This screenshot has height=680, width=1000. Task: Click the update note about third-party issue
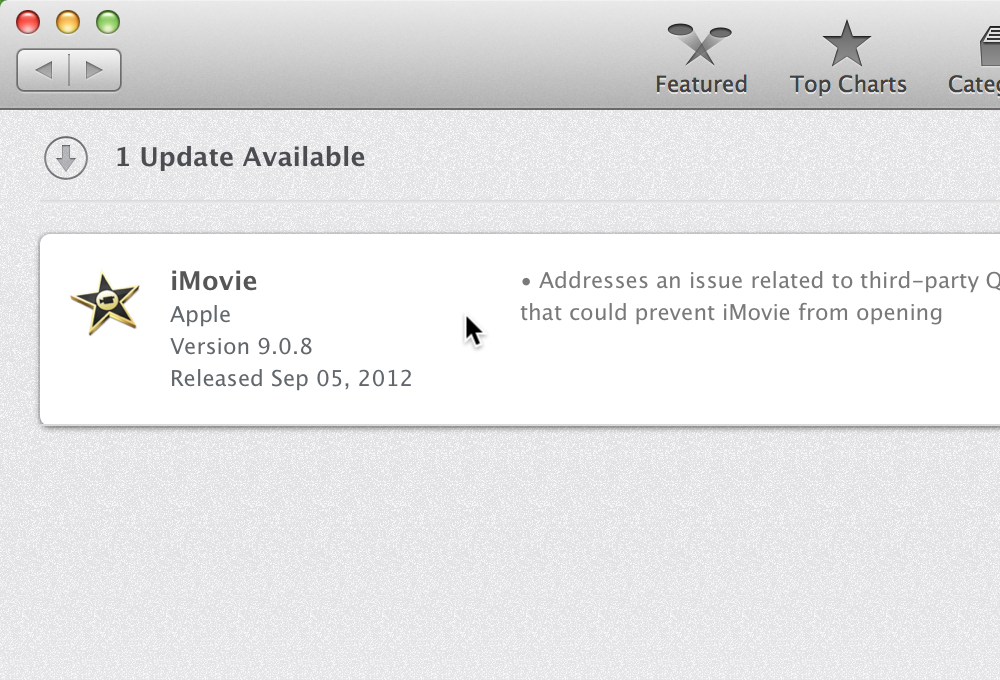pos(760,297)
